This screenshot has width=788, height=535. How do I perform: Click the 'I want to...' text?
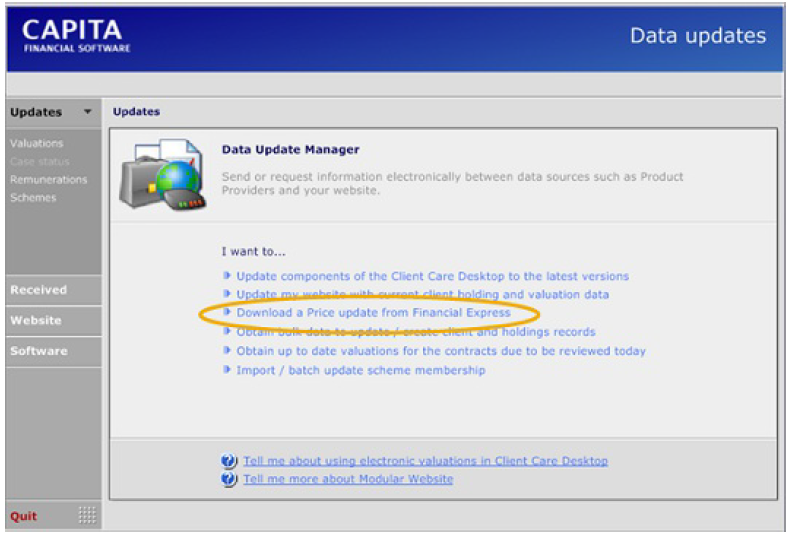point(253,251)
